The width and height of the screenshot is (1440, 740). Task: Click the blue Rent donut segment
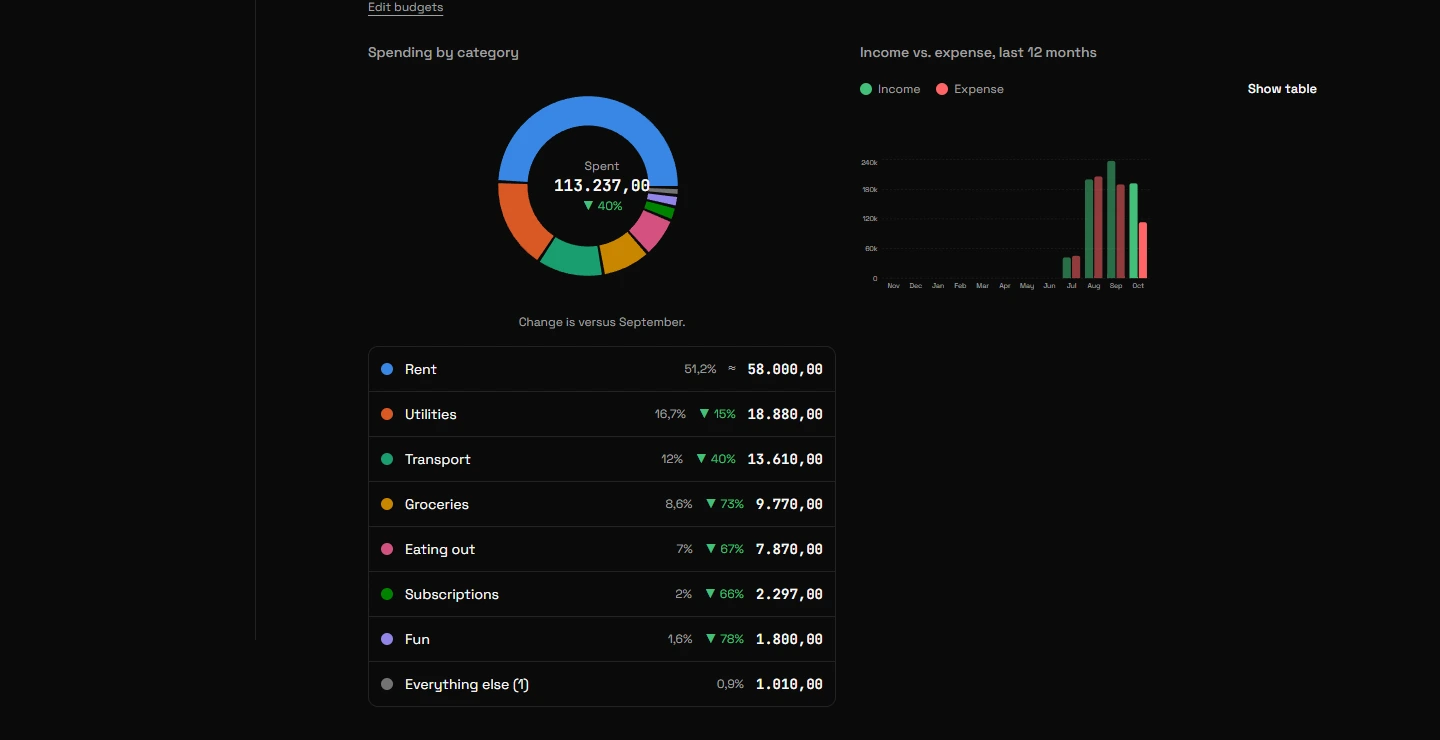[588, 111]
